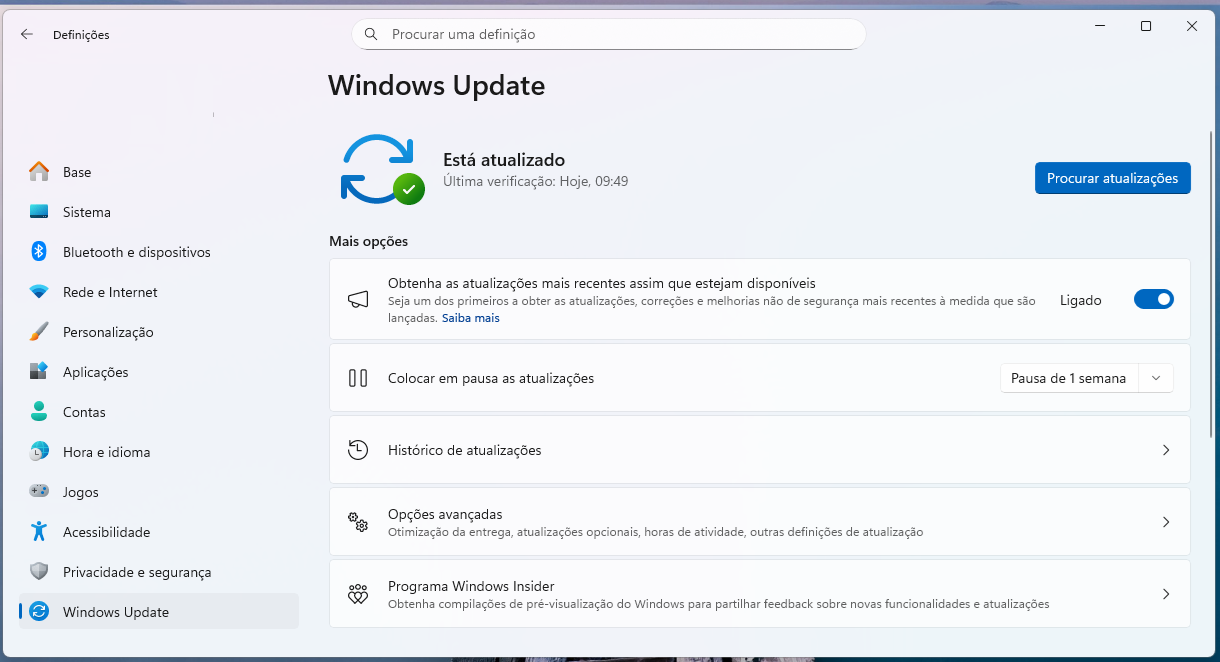Open the Saiba mais link
This screenshot has height=662, width=1220.
coord(471,318)
